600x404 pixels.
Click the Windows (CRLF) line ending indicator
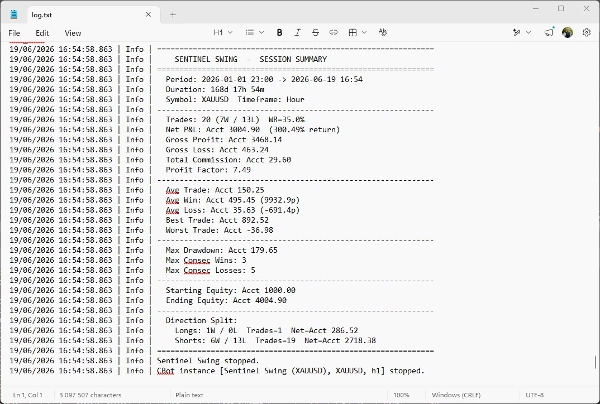pos(456,395)
